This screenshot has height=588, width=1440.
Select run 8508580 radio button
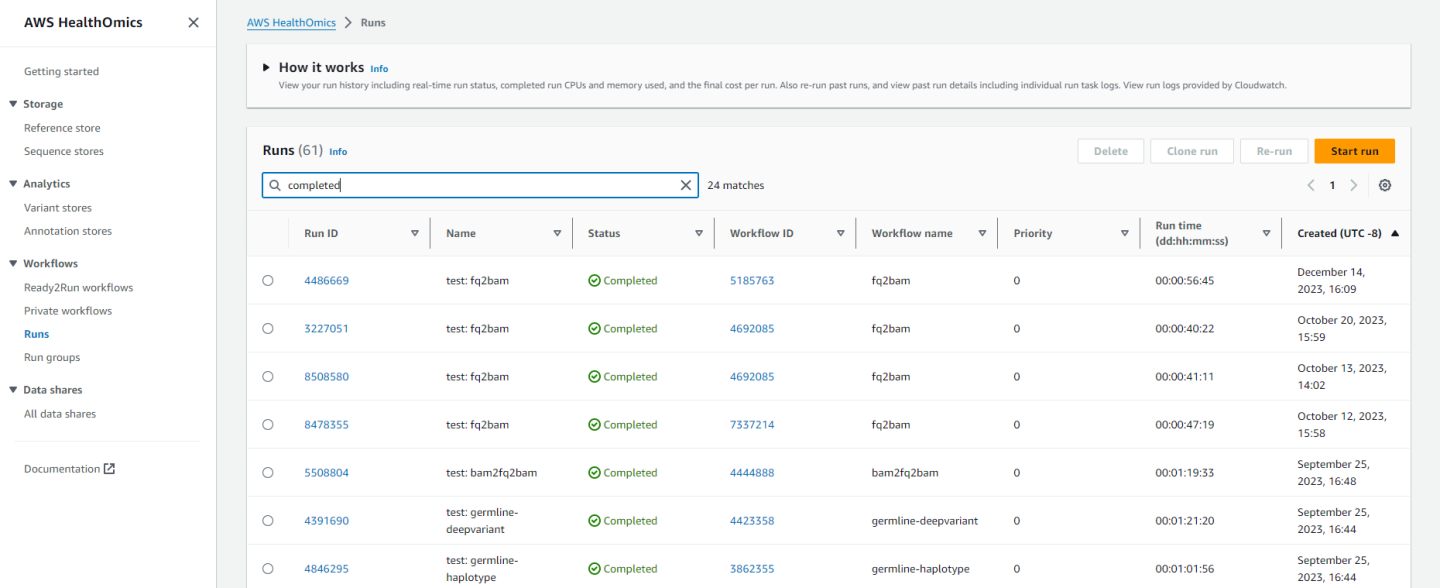point(268,377)
